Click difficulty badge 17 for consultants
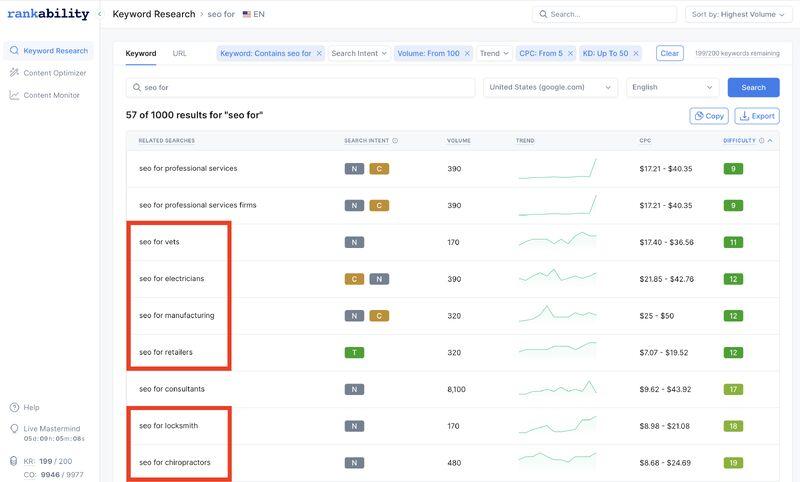The height and width of the screenshot is (482, 800). [x=733, y=389]
